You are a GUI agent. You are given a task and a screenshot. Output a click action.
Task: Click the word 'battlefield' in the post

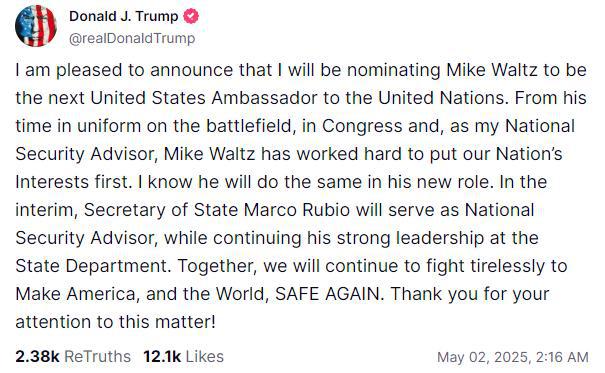coord(248,126)
